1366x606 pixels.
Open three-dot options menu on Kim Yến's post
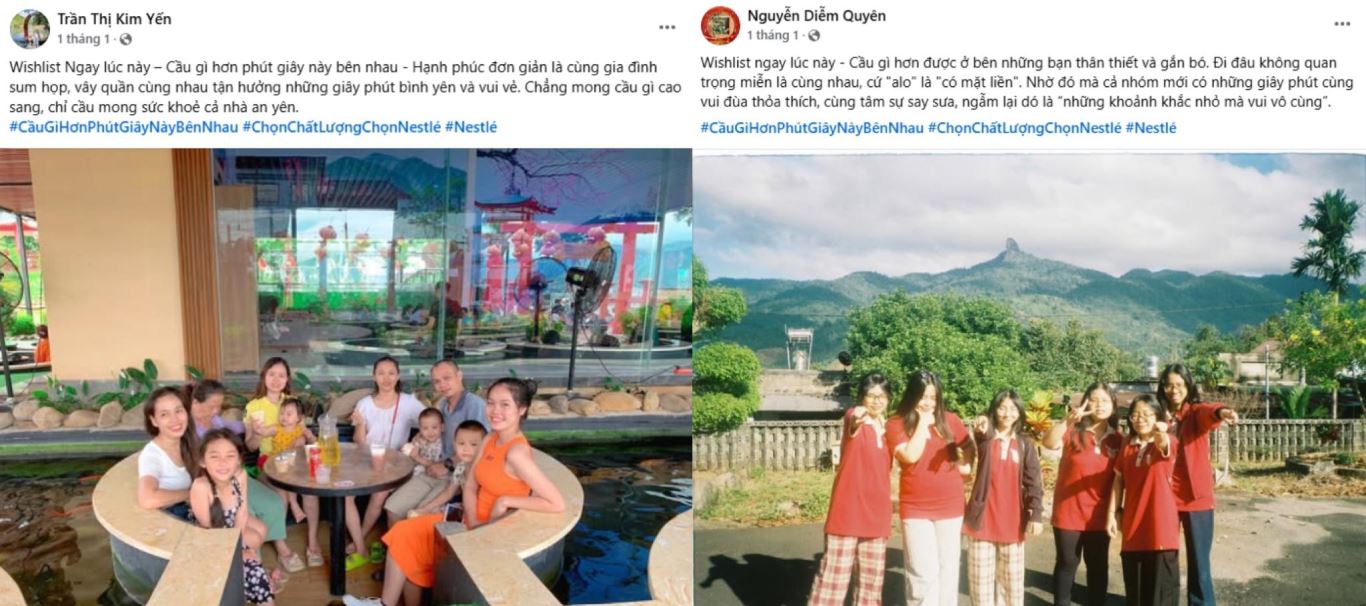667,27
